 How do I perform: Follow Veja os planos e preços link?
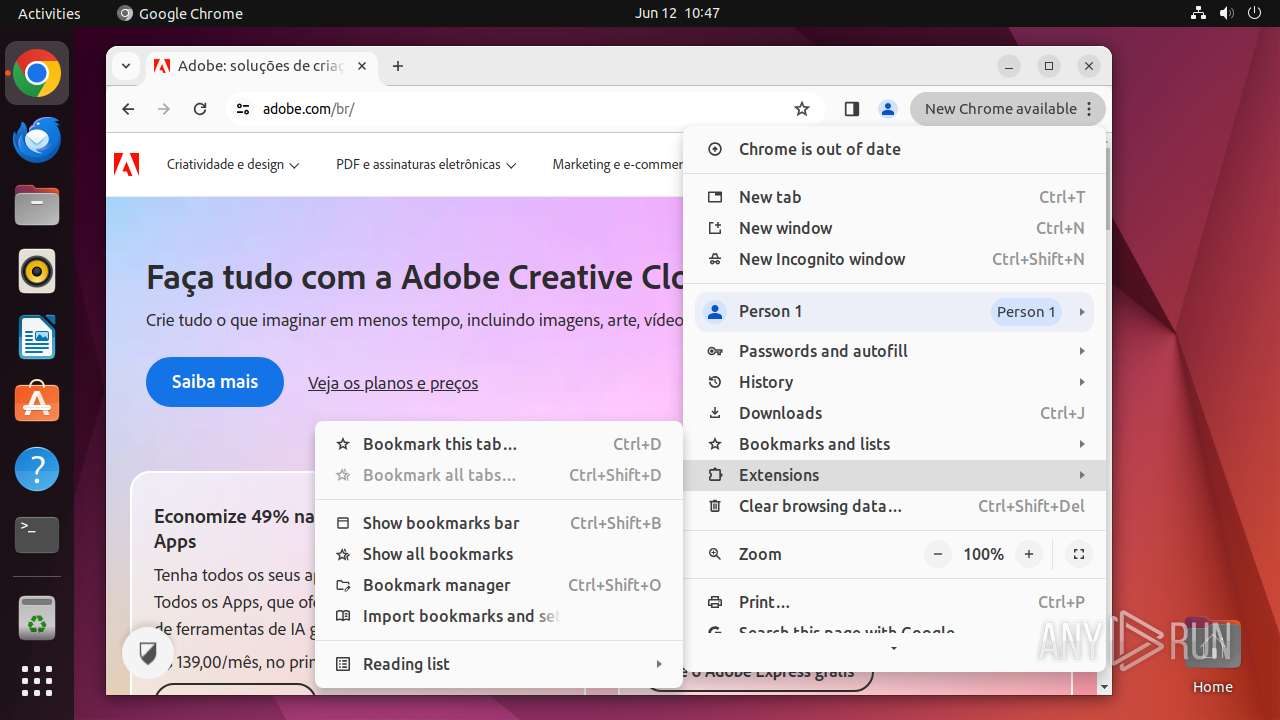tap(393, 383)
